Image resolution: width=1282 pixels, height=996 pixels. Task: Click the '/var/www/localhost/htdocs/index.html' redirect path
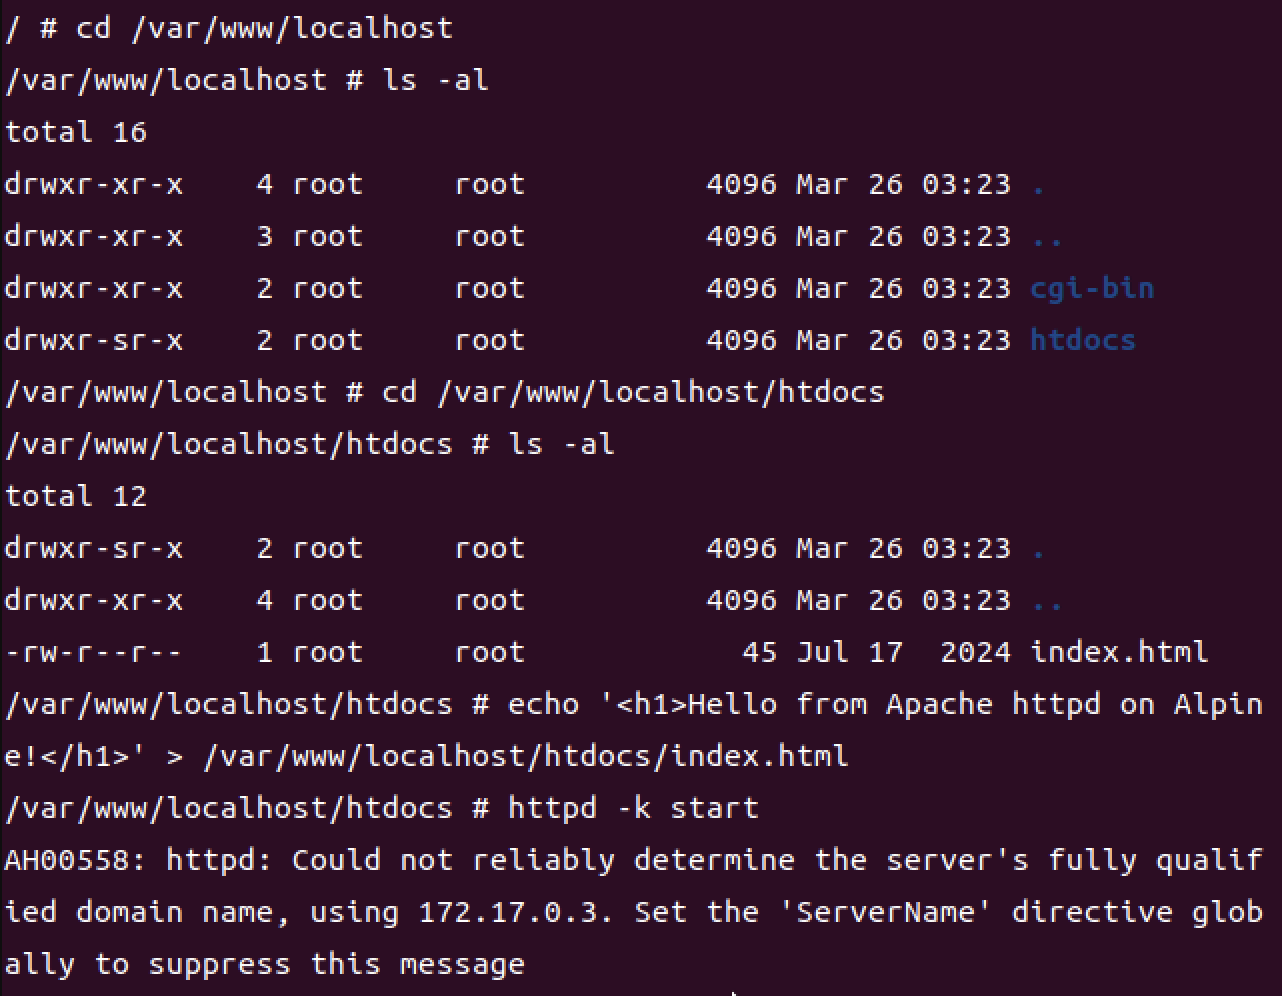pyautogui.click(x=526, y=756)
